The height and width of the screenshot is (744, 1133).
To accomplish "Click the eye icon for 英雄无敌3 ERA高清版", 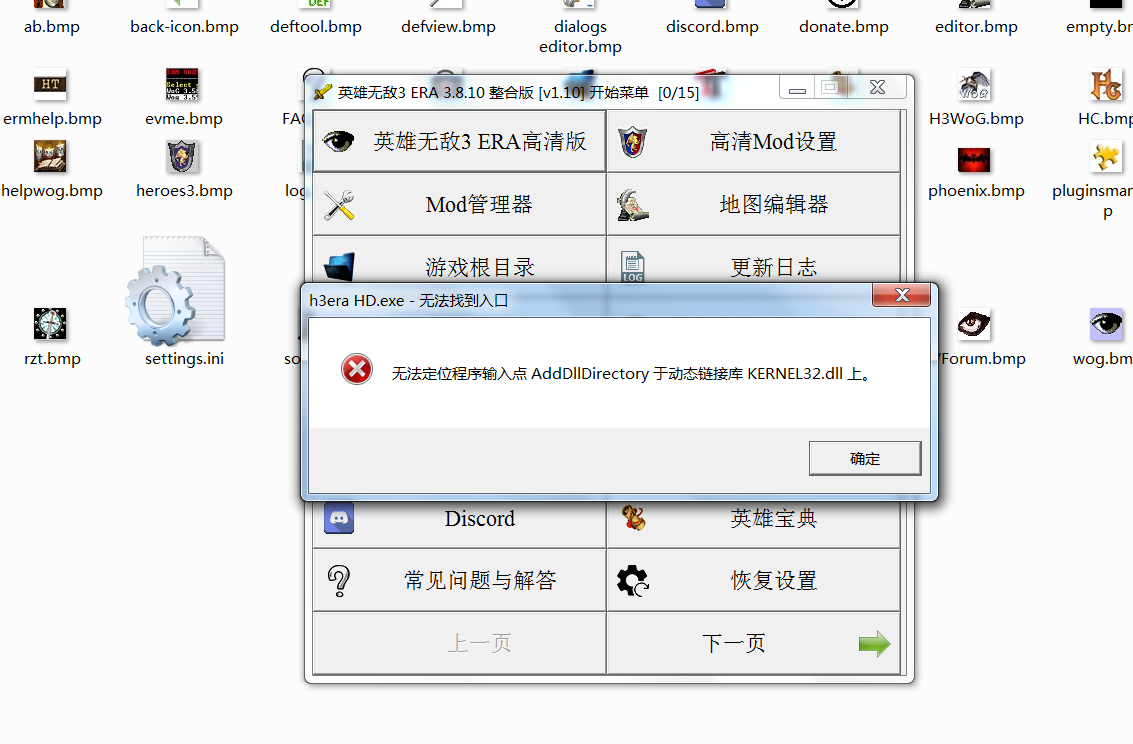I will tap(337, 141).
